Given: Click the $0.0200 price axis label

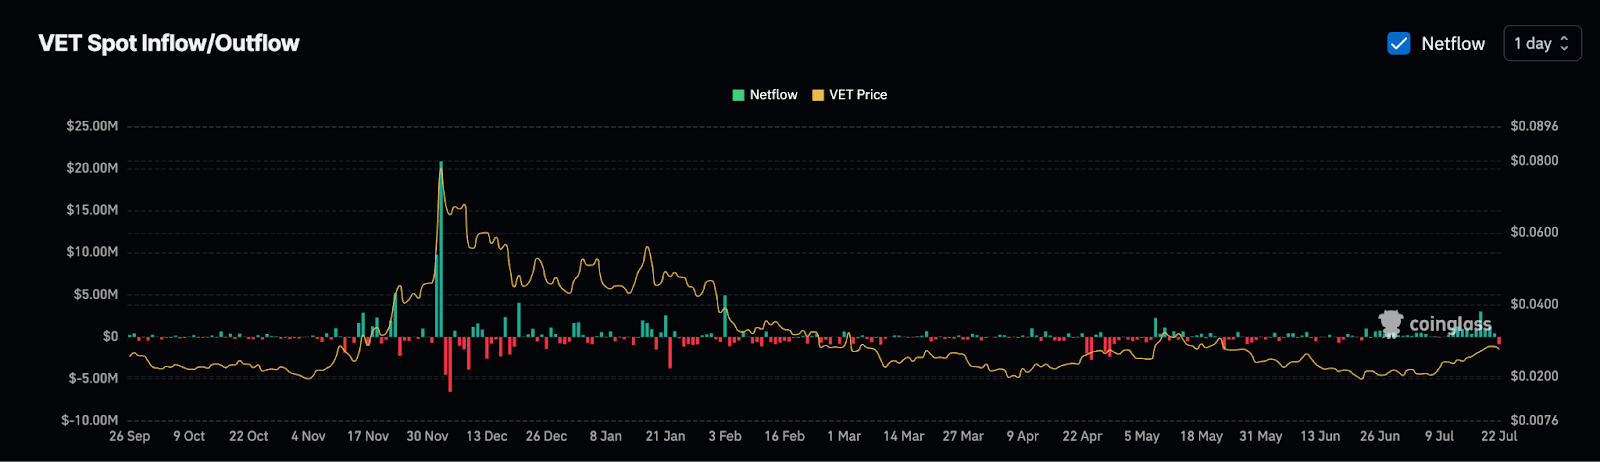Looking at the screenshot, I should click(x=1534, y=376).
